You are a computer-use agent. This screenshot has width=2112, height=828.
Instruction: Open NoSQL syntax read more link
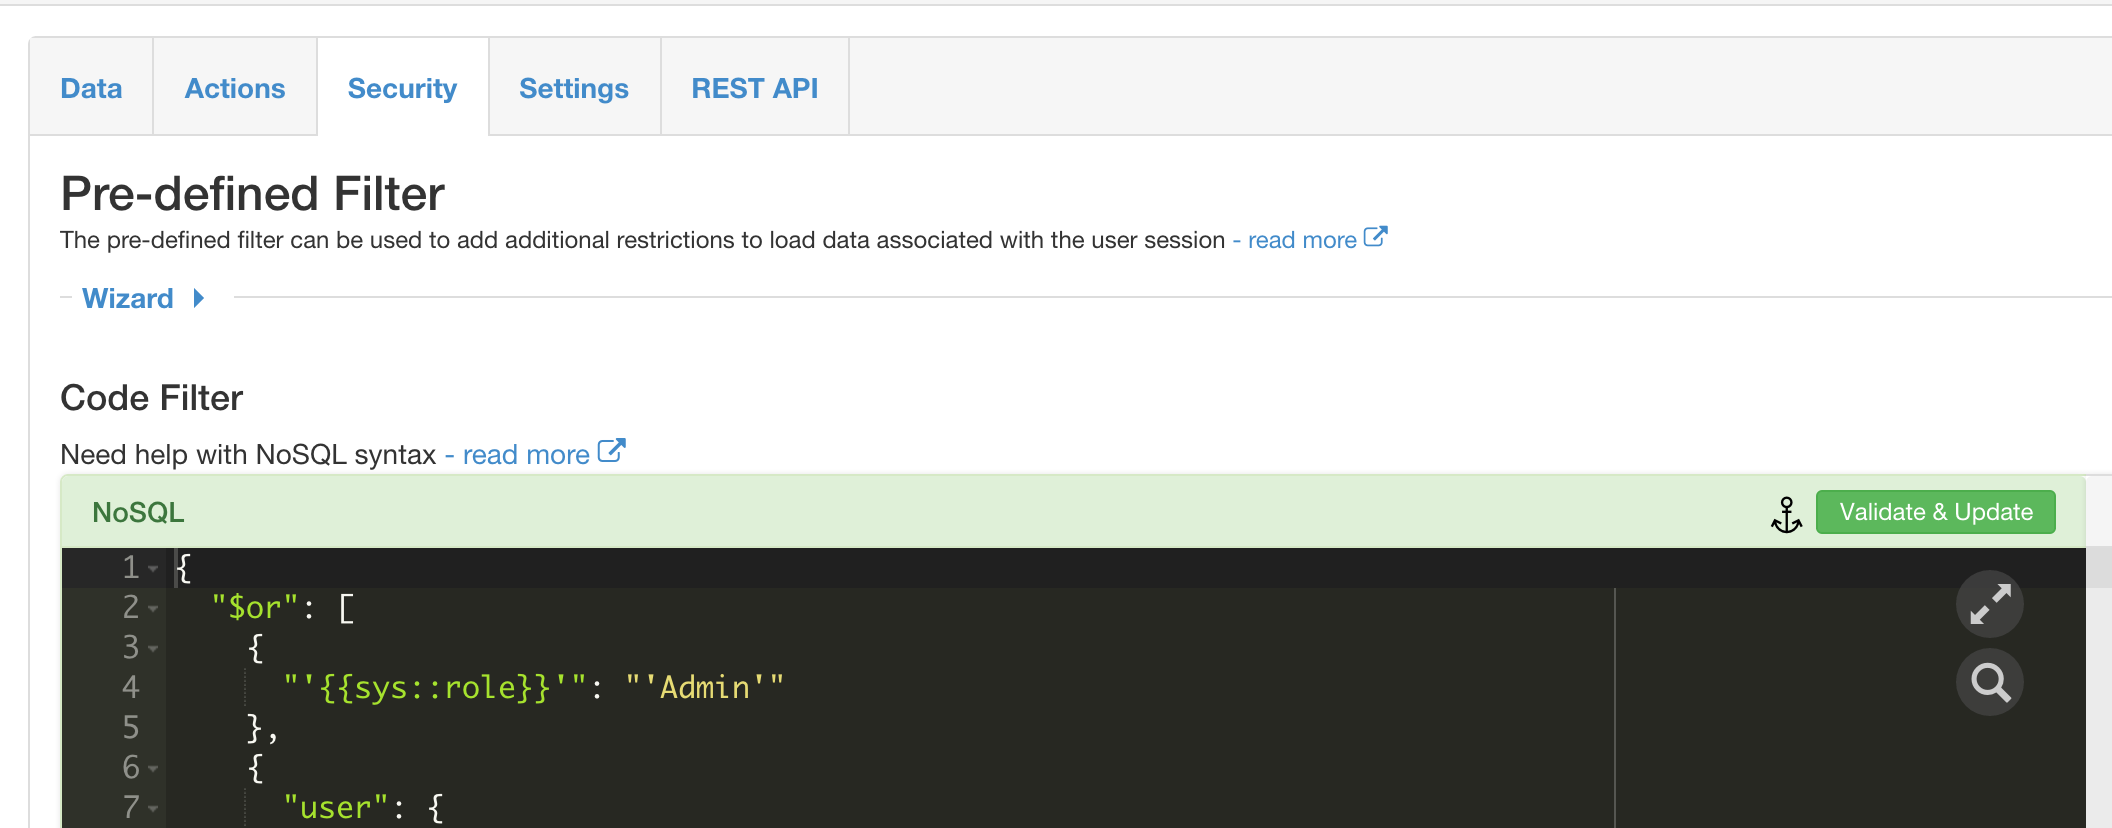tap(525, 455)
